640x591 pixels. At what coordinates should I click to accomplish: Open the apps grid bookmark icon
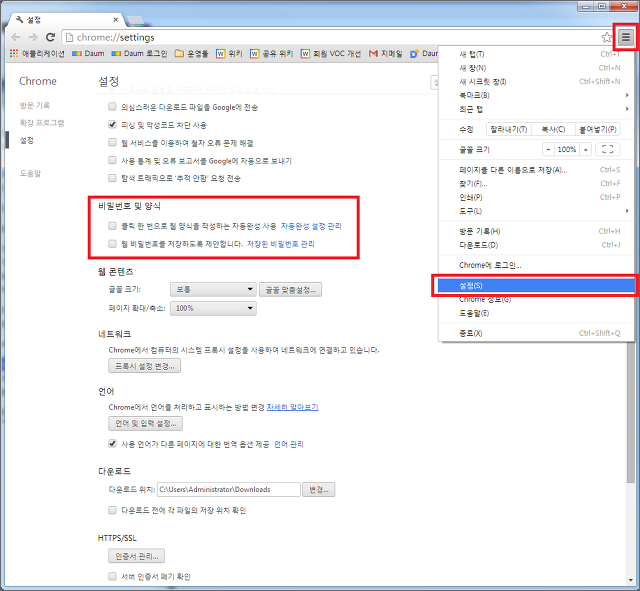tap(14, 53)
